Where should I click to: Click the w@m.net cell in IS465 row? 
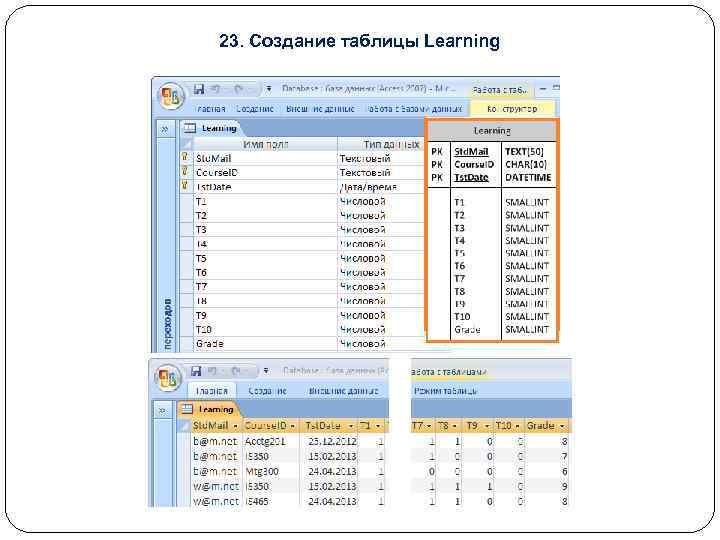click(216, 501)
